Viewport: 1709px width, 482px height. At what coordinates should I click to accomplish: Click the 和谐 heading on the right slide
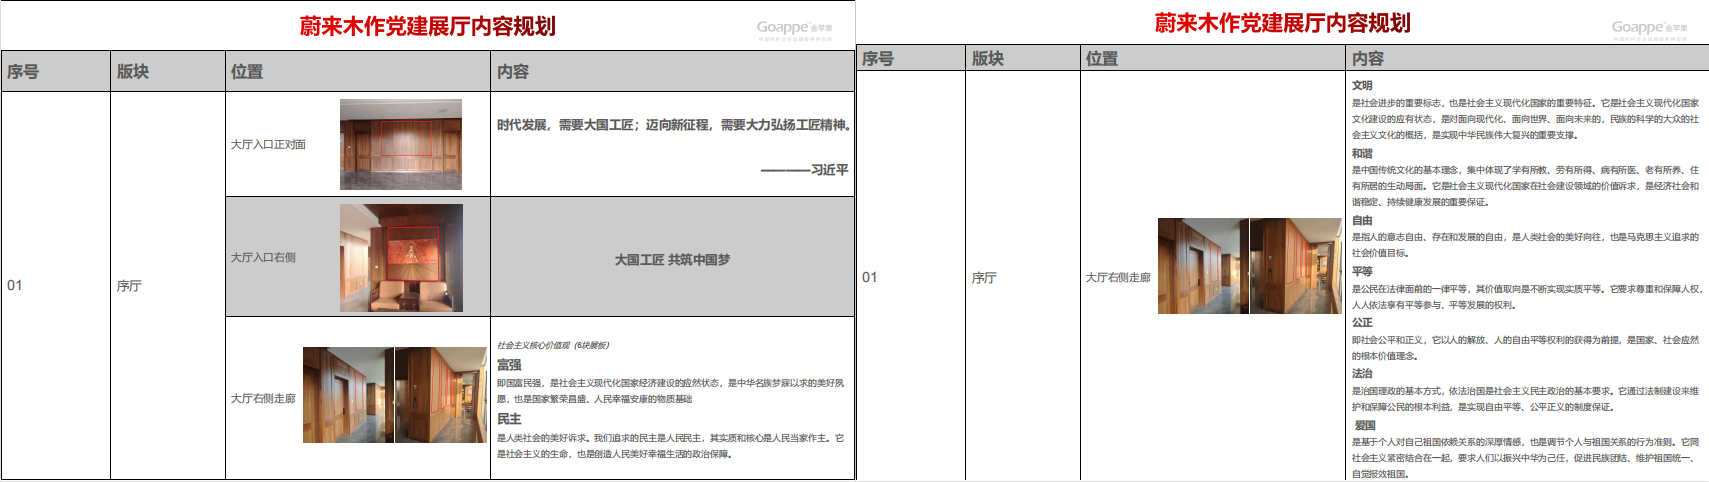coord(1362,153)
